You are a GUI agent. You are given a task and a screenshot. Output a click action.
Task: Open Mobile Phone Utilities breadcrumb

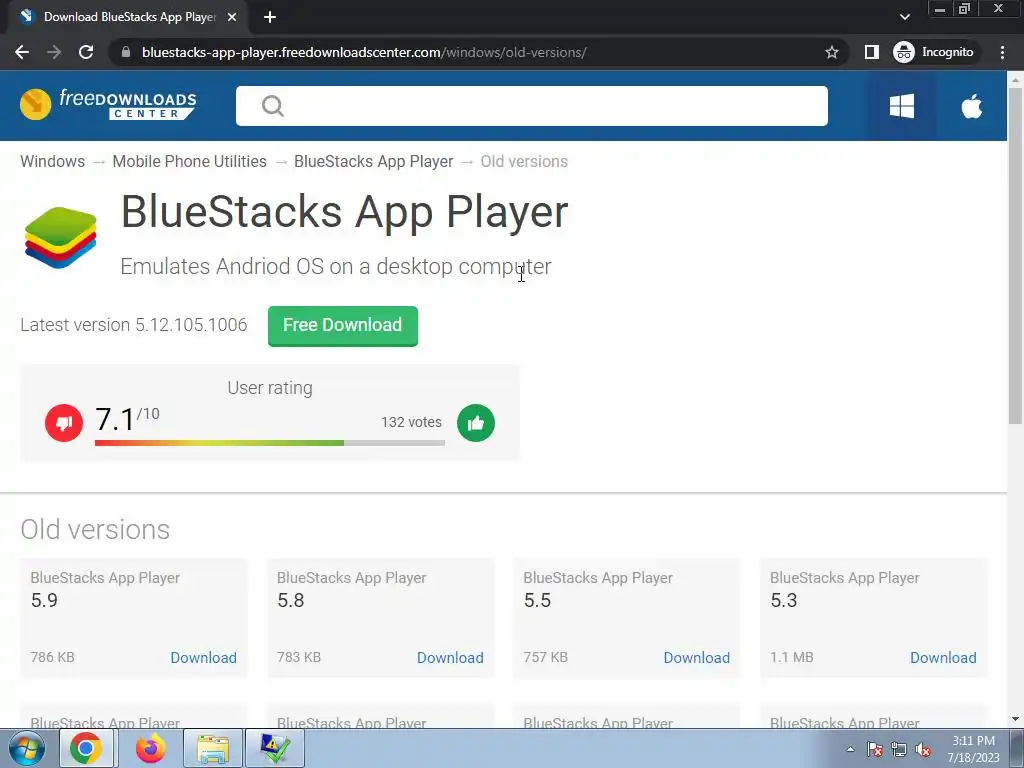pyautogui.click(x=189, y=161)
